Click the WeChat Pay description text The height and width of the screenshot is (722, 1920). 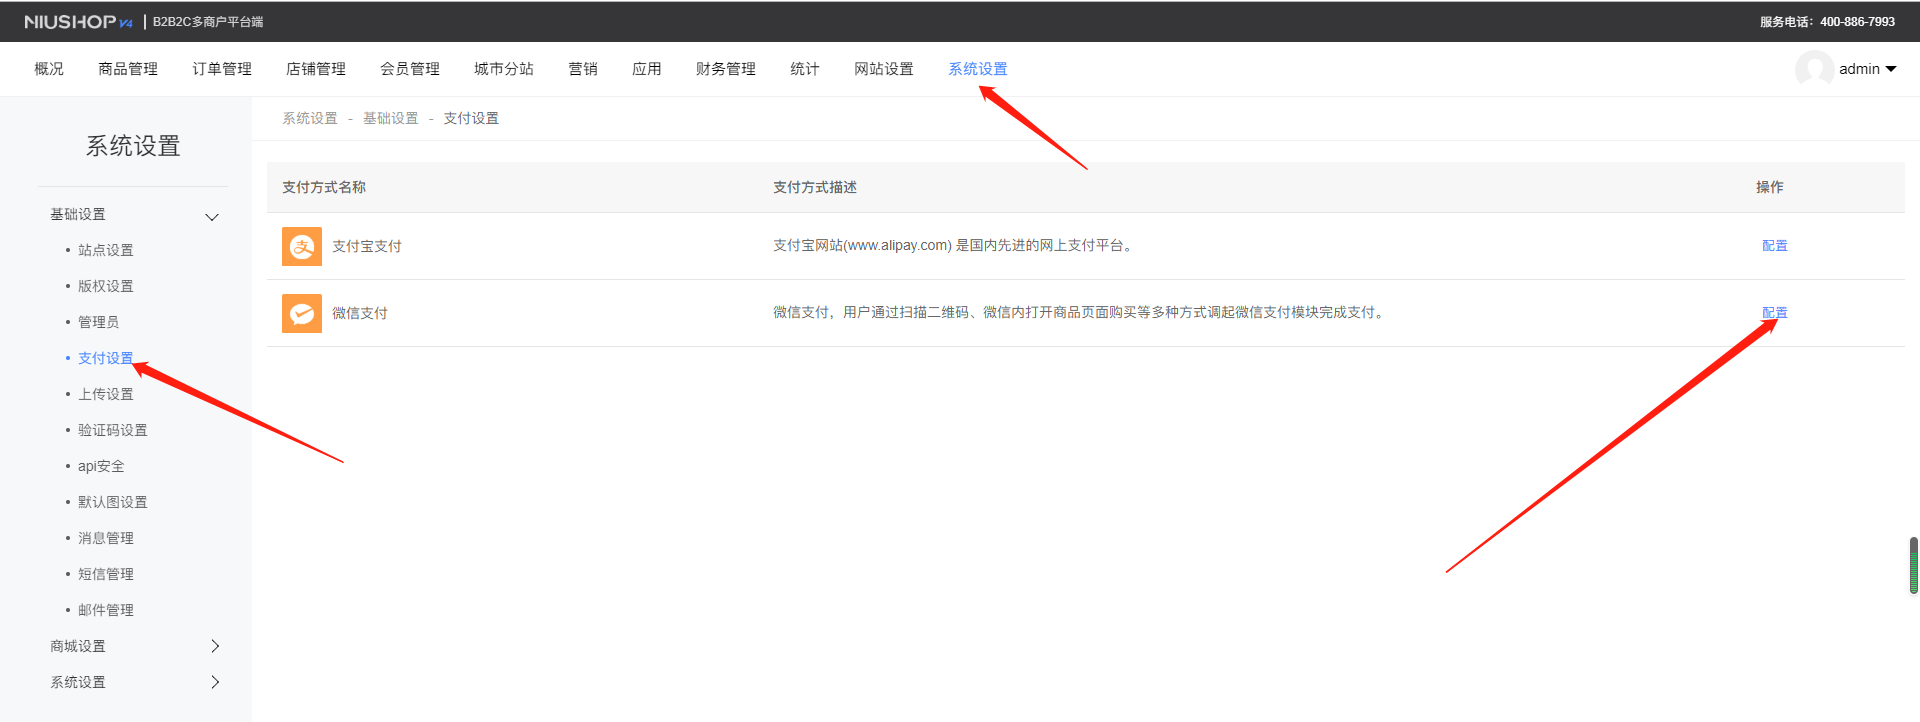(1081, 313)
